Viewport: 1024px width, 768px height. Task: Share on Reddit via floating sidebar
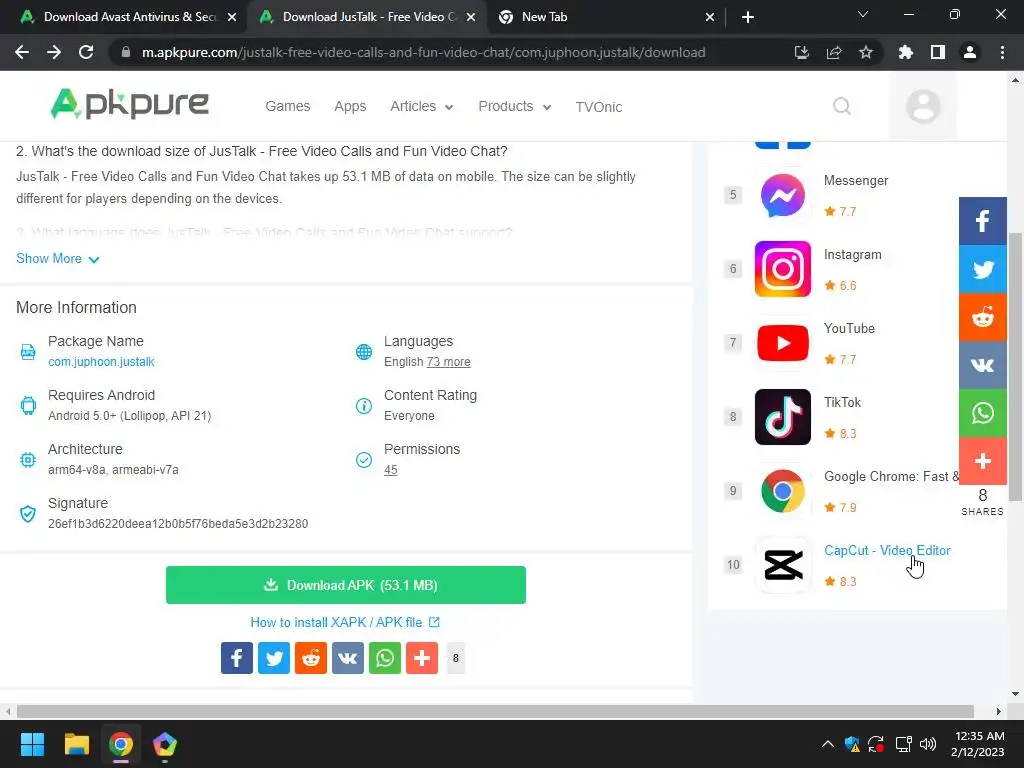(982, 317)
